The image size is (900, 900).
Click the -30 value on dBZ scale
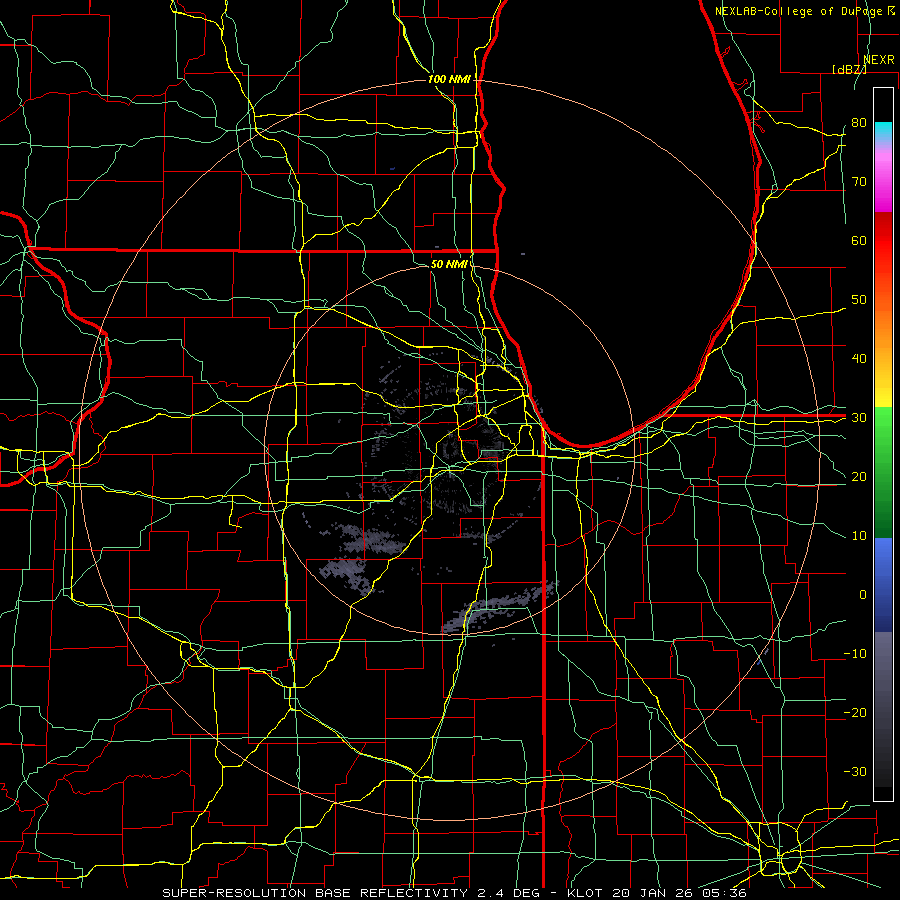[x=855, y=771]
